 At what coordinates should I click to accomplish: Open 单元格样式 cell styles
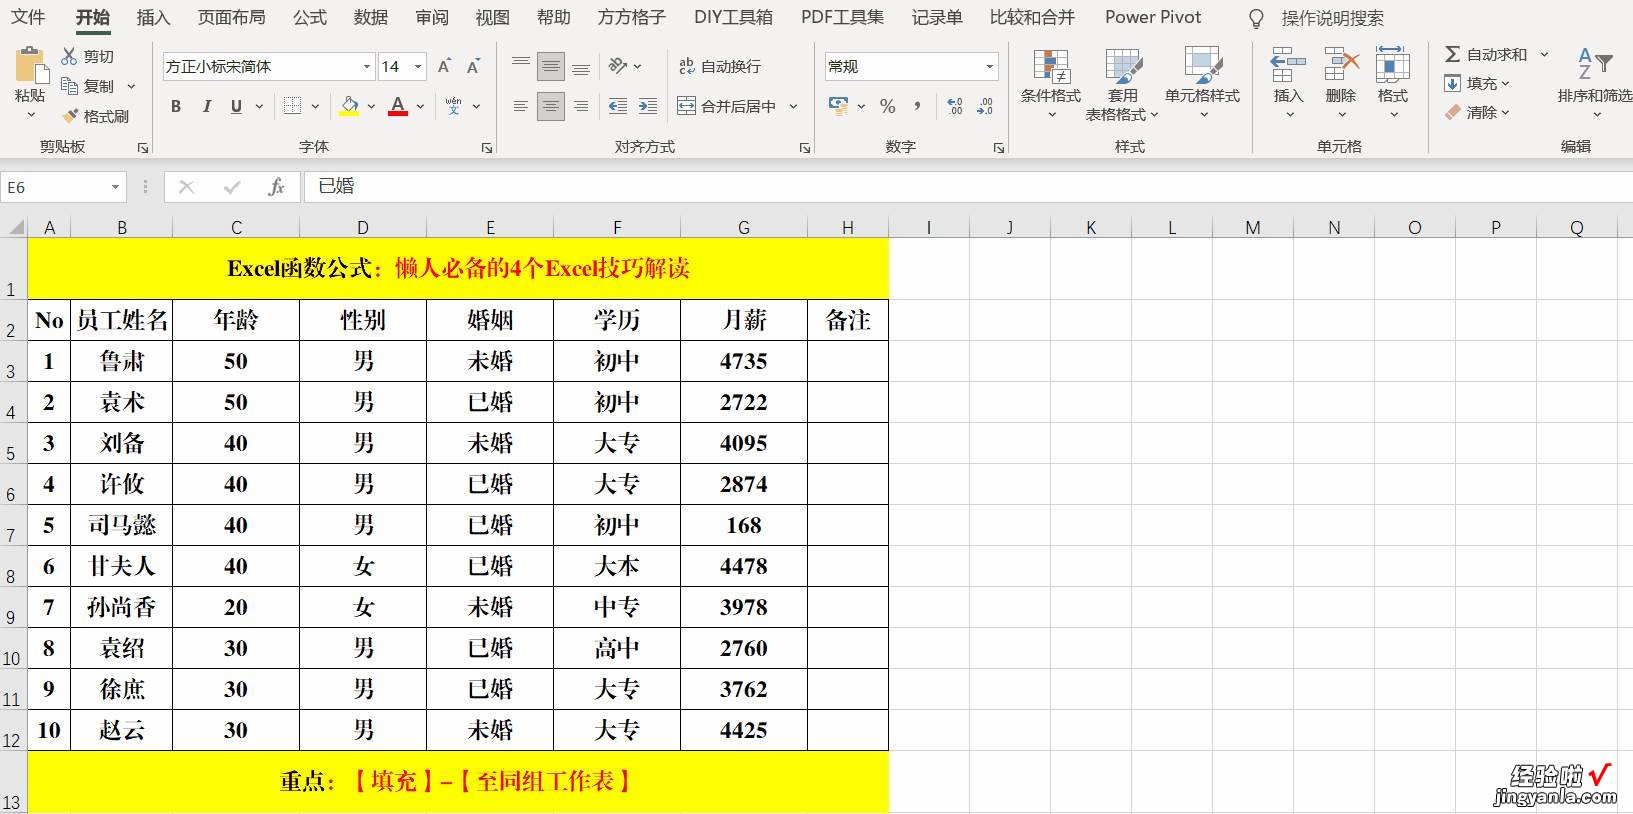click(1202, 83)
